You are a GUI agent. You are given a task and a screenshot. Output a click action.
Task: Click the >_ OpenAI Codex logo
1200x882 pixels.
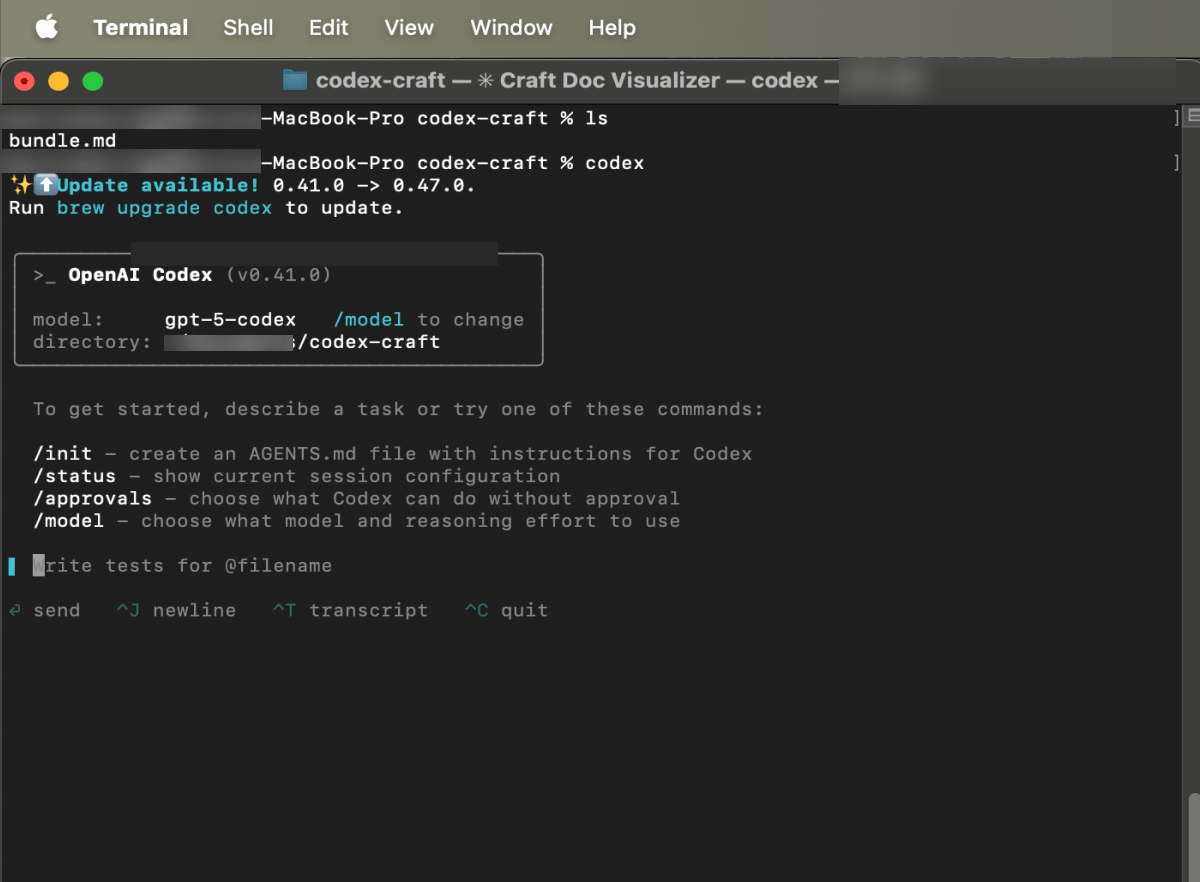coord(44,274)
